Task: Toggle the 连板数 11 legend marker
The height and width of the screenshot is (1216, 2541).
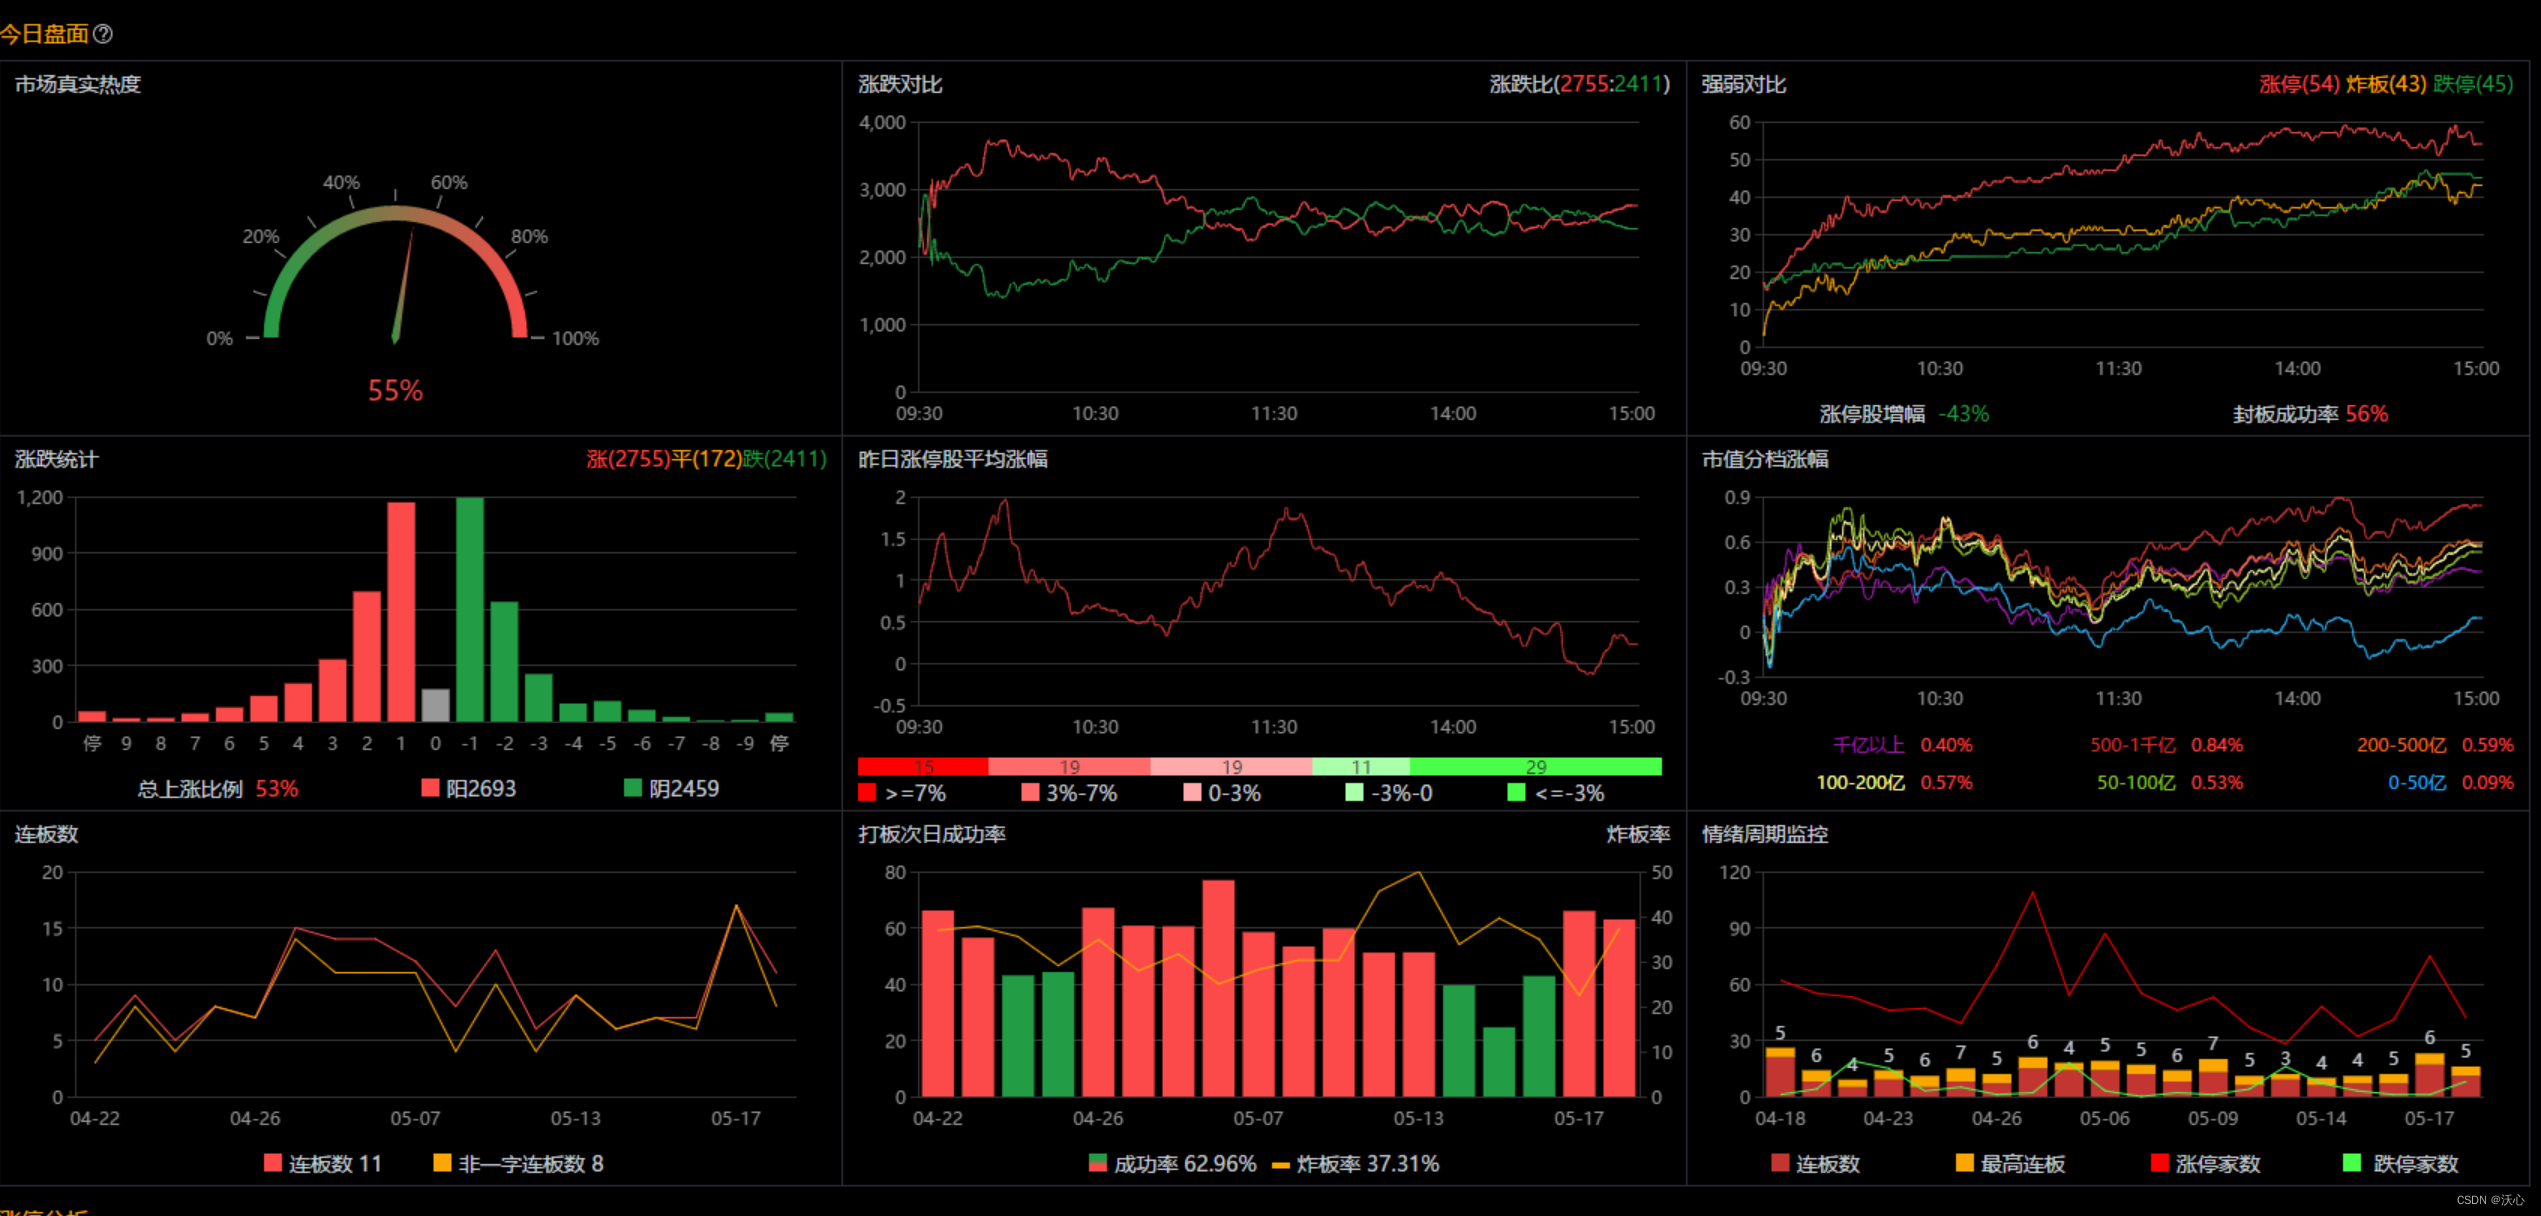Action: point(272,1163)
